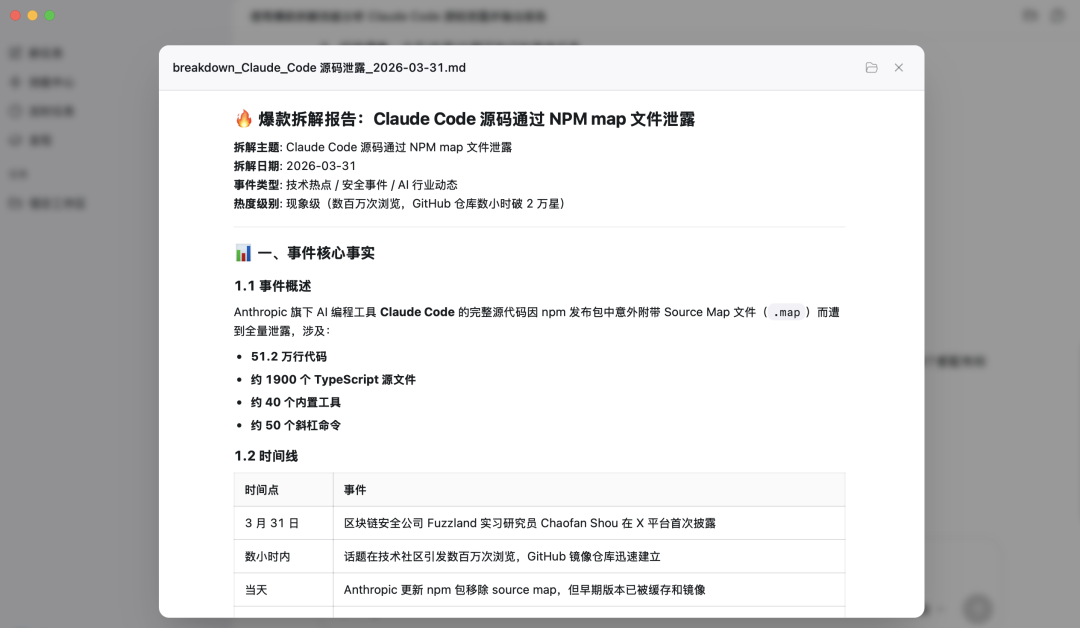Click the "约 40 个内置工具" bullet item
Viewport: 1080px width, 628px height.
pyautogui.click(x=296, y=402)
